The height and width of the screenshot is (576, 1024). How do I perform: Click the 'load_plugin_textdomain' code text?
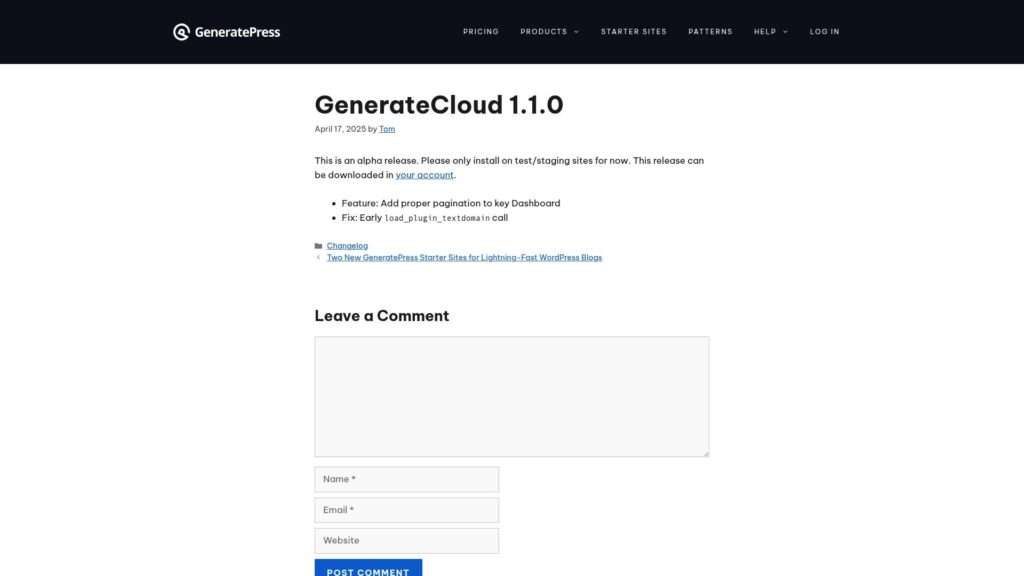point(437,218)
